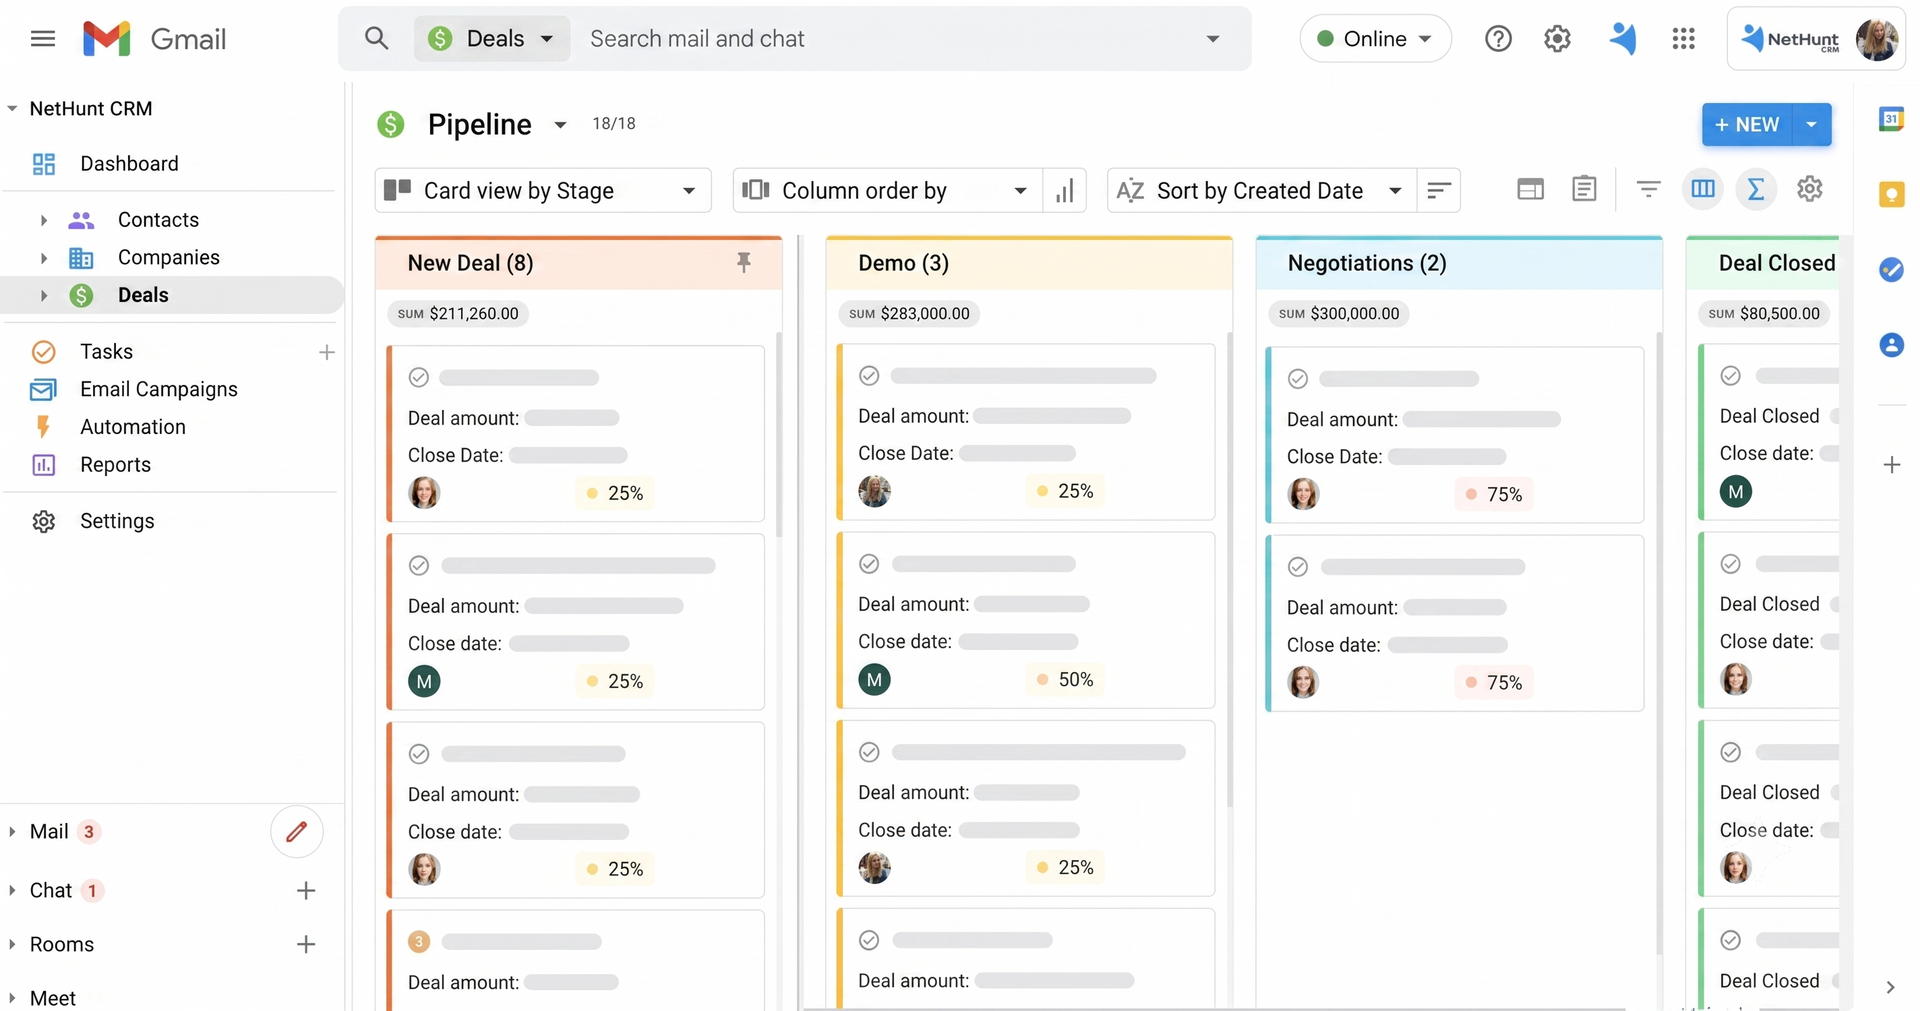Show the hidden side panel arrow

pos(1889,987)
